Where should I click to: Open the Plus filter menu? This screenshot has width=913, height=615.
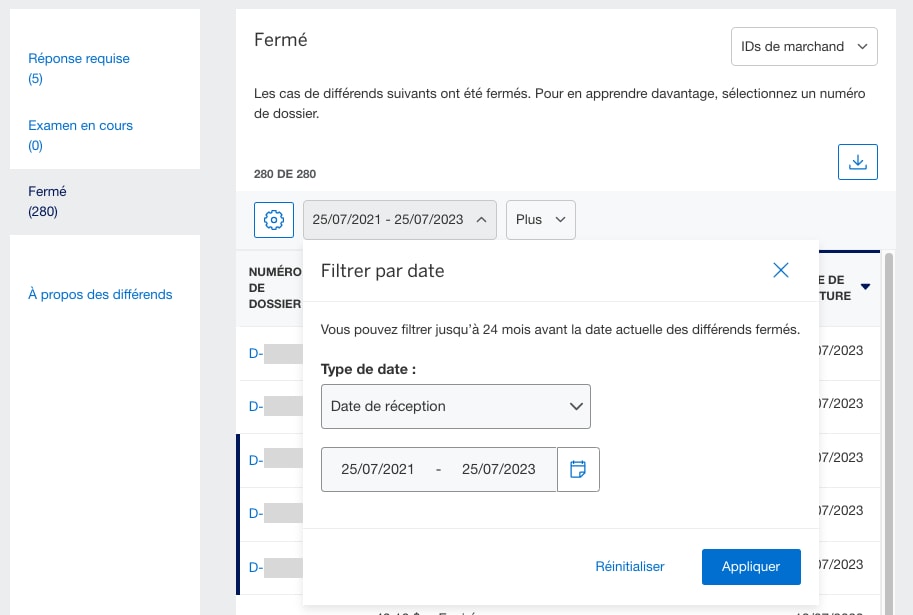click(540, 219)
